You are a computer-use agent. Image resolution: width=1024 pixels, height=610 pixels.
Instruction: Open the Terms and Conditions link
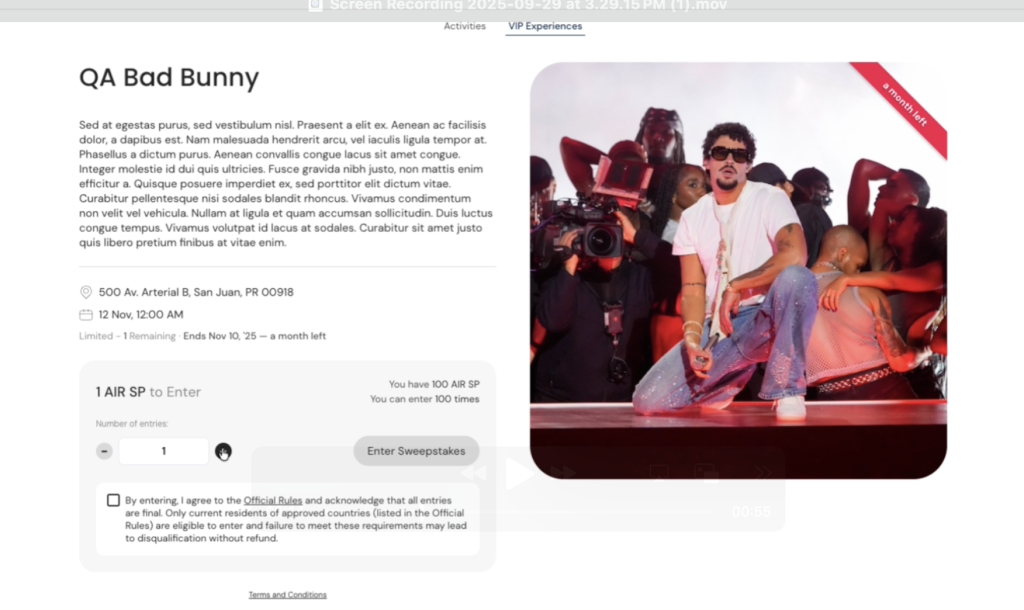287,595
